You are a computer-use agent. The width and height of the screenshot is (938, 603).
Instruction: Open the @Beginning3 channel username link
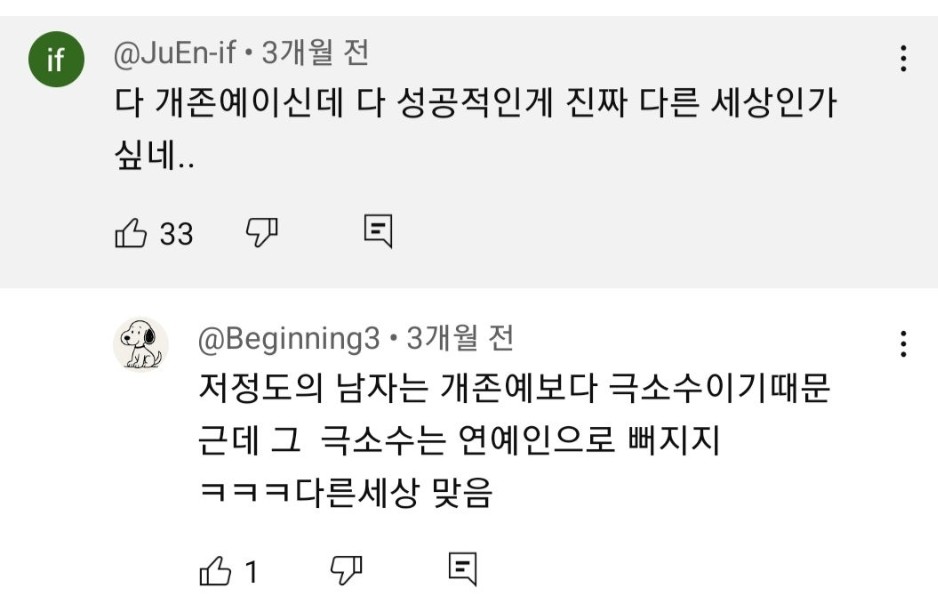tap(289, 340)
